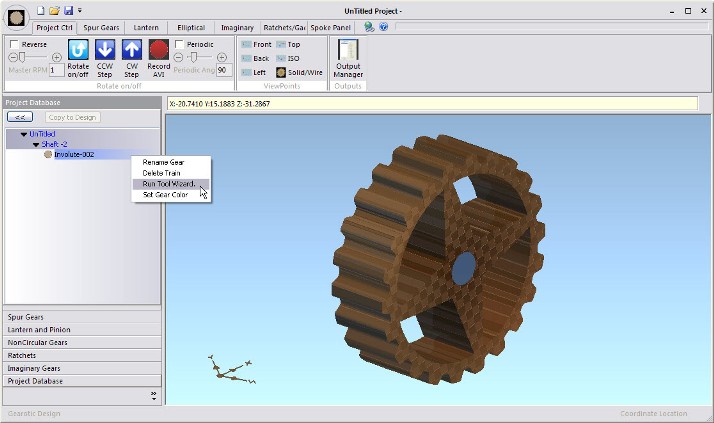Select Set Gear Color menu entry
The height and width of the screenshot is (423, 714).
click(165, 195)
